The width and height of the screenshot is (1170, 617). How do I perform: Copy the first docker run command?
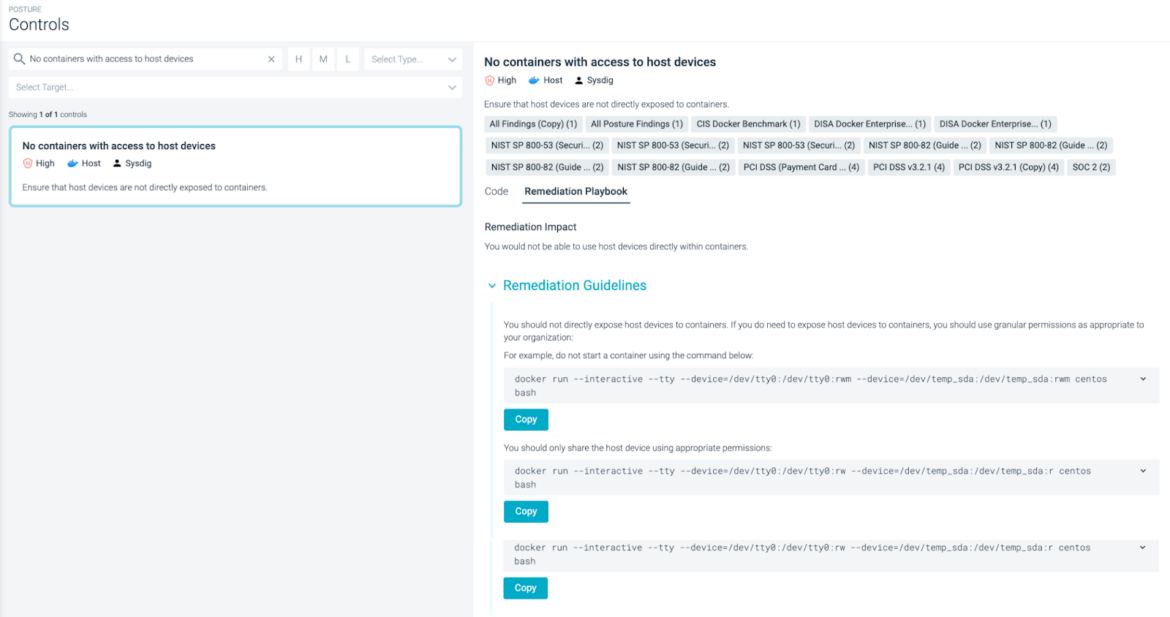click(525, 419)
